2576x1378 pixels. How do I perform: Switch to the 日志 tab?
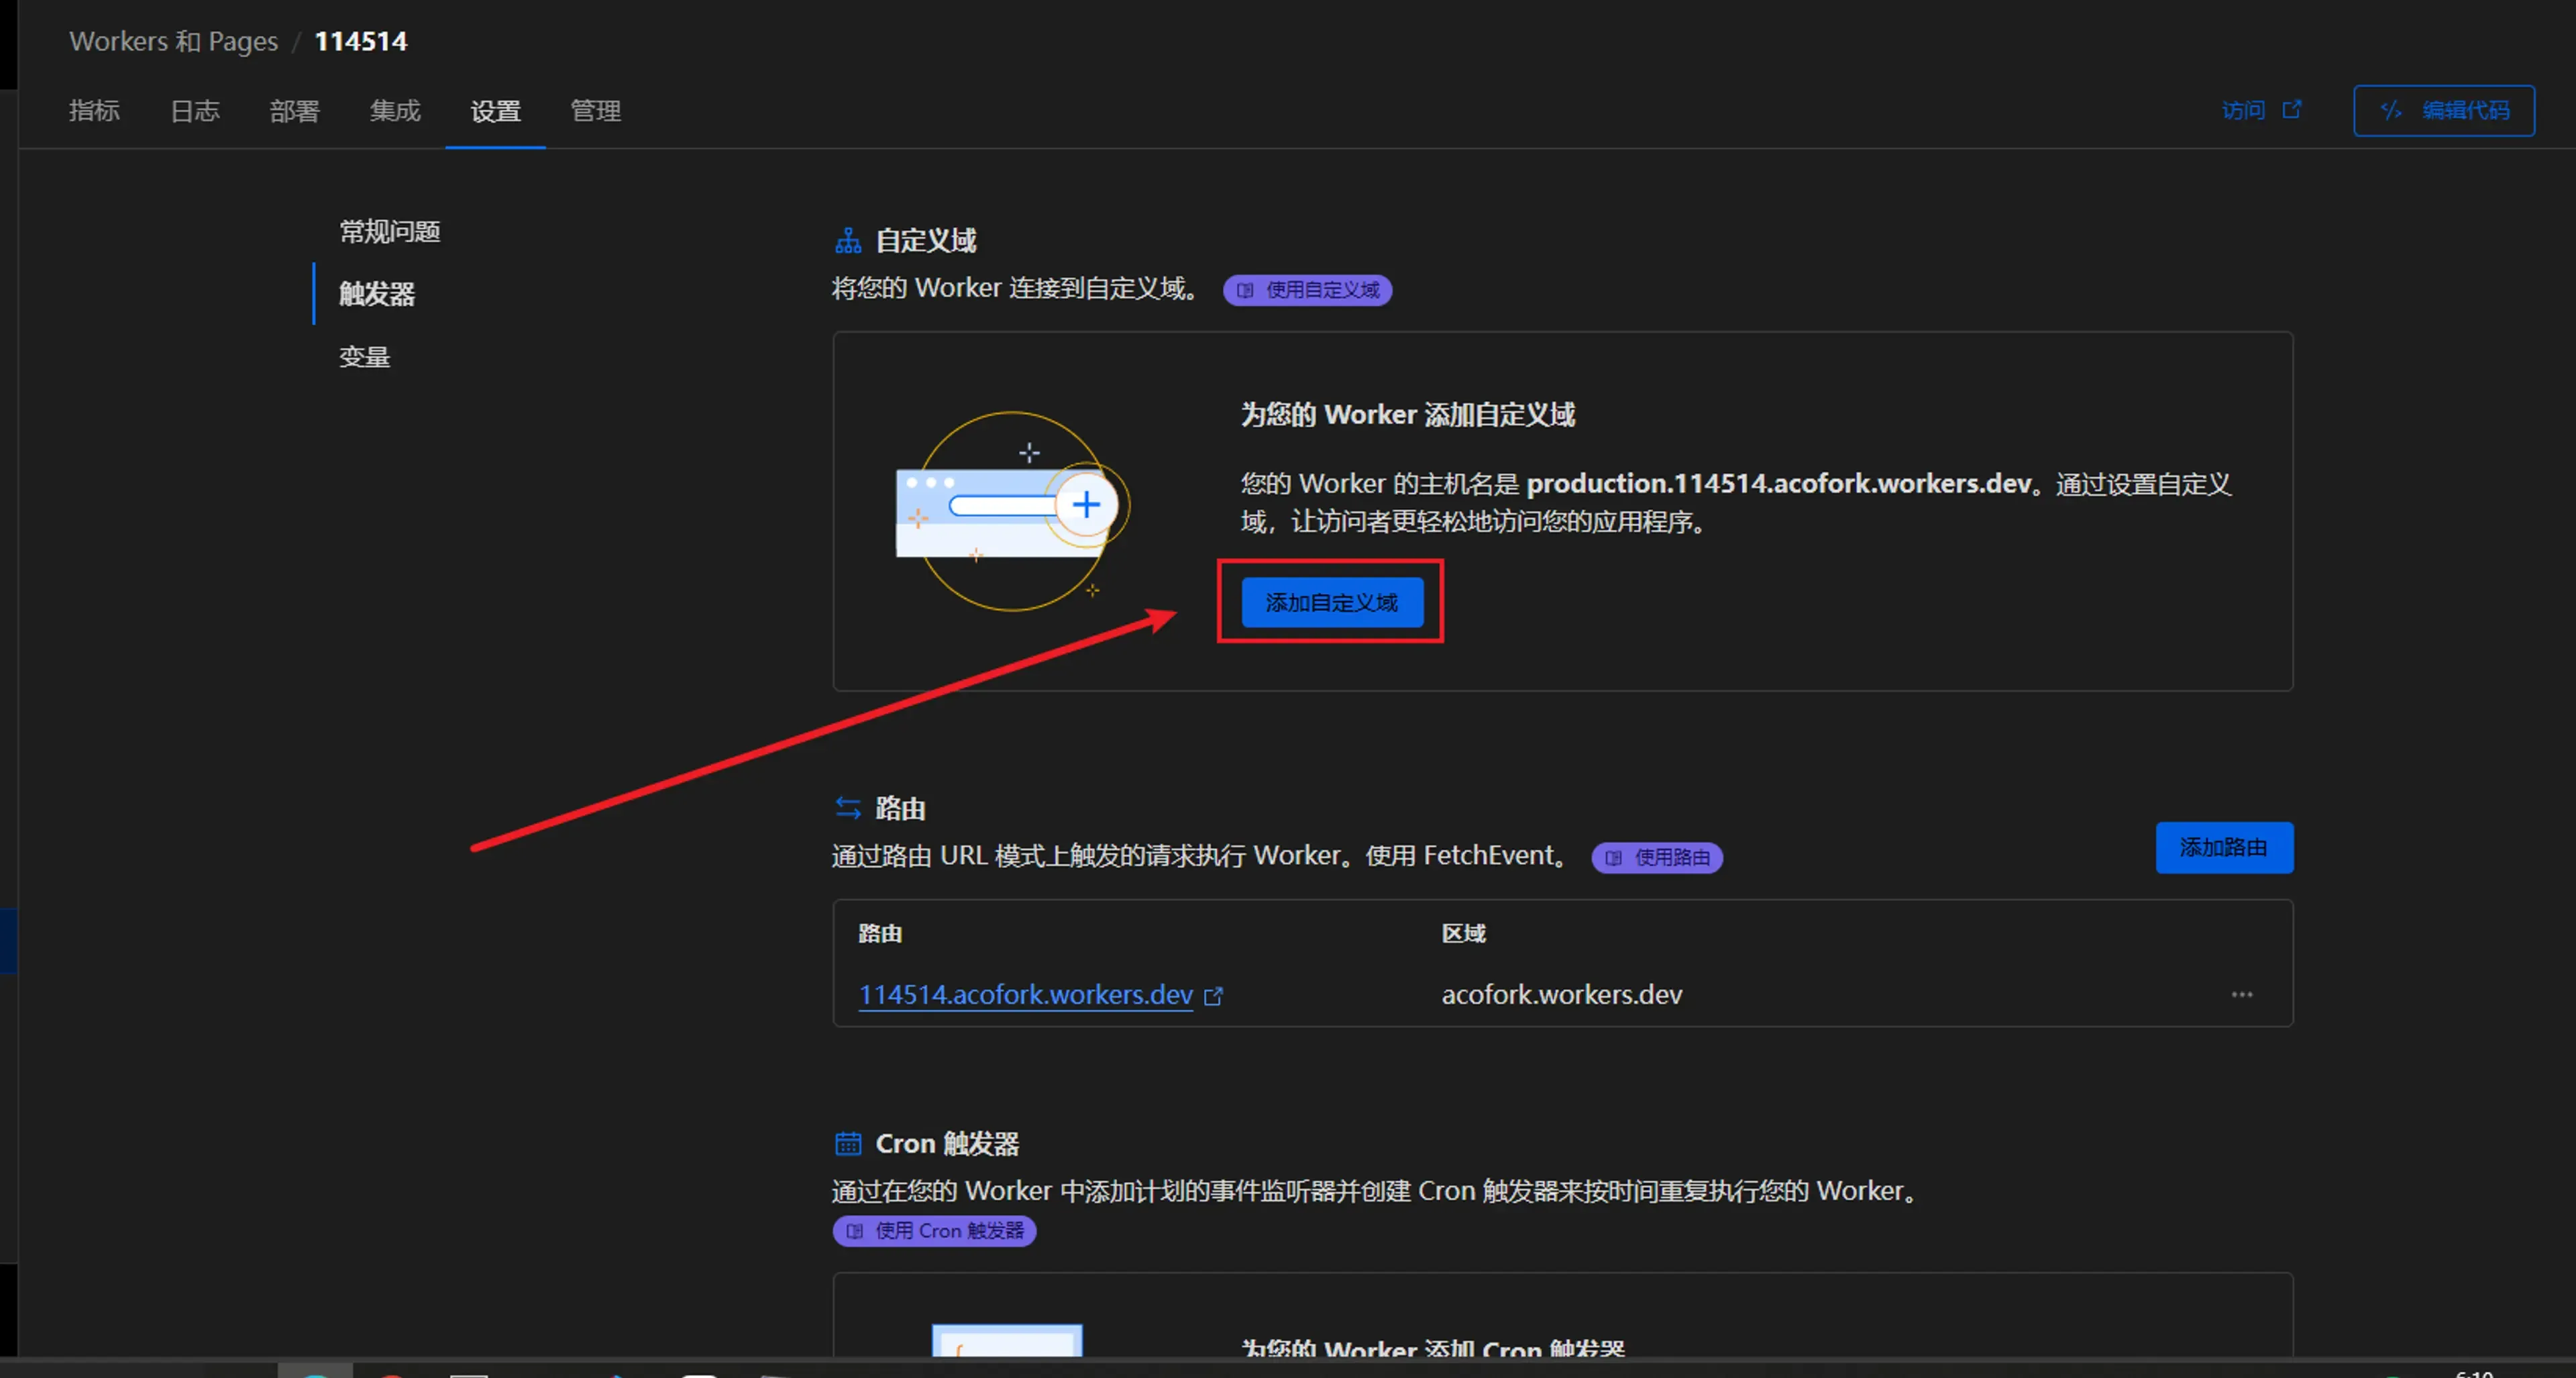tap(194, 110)
